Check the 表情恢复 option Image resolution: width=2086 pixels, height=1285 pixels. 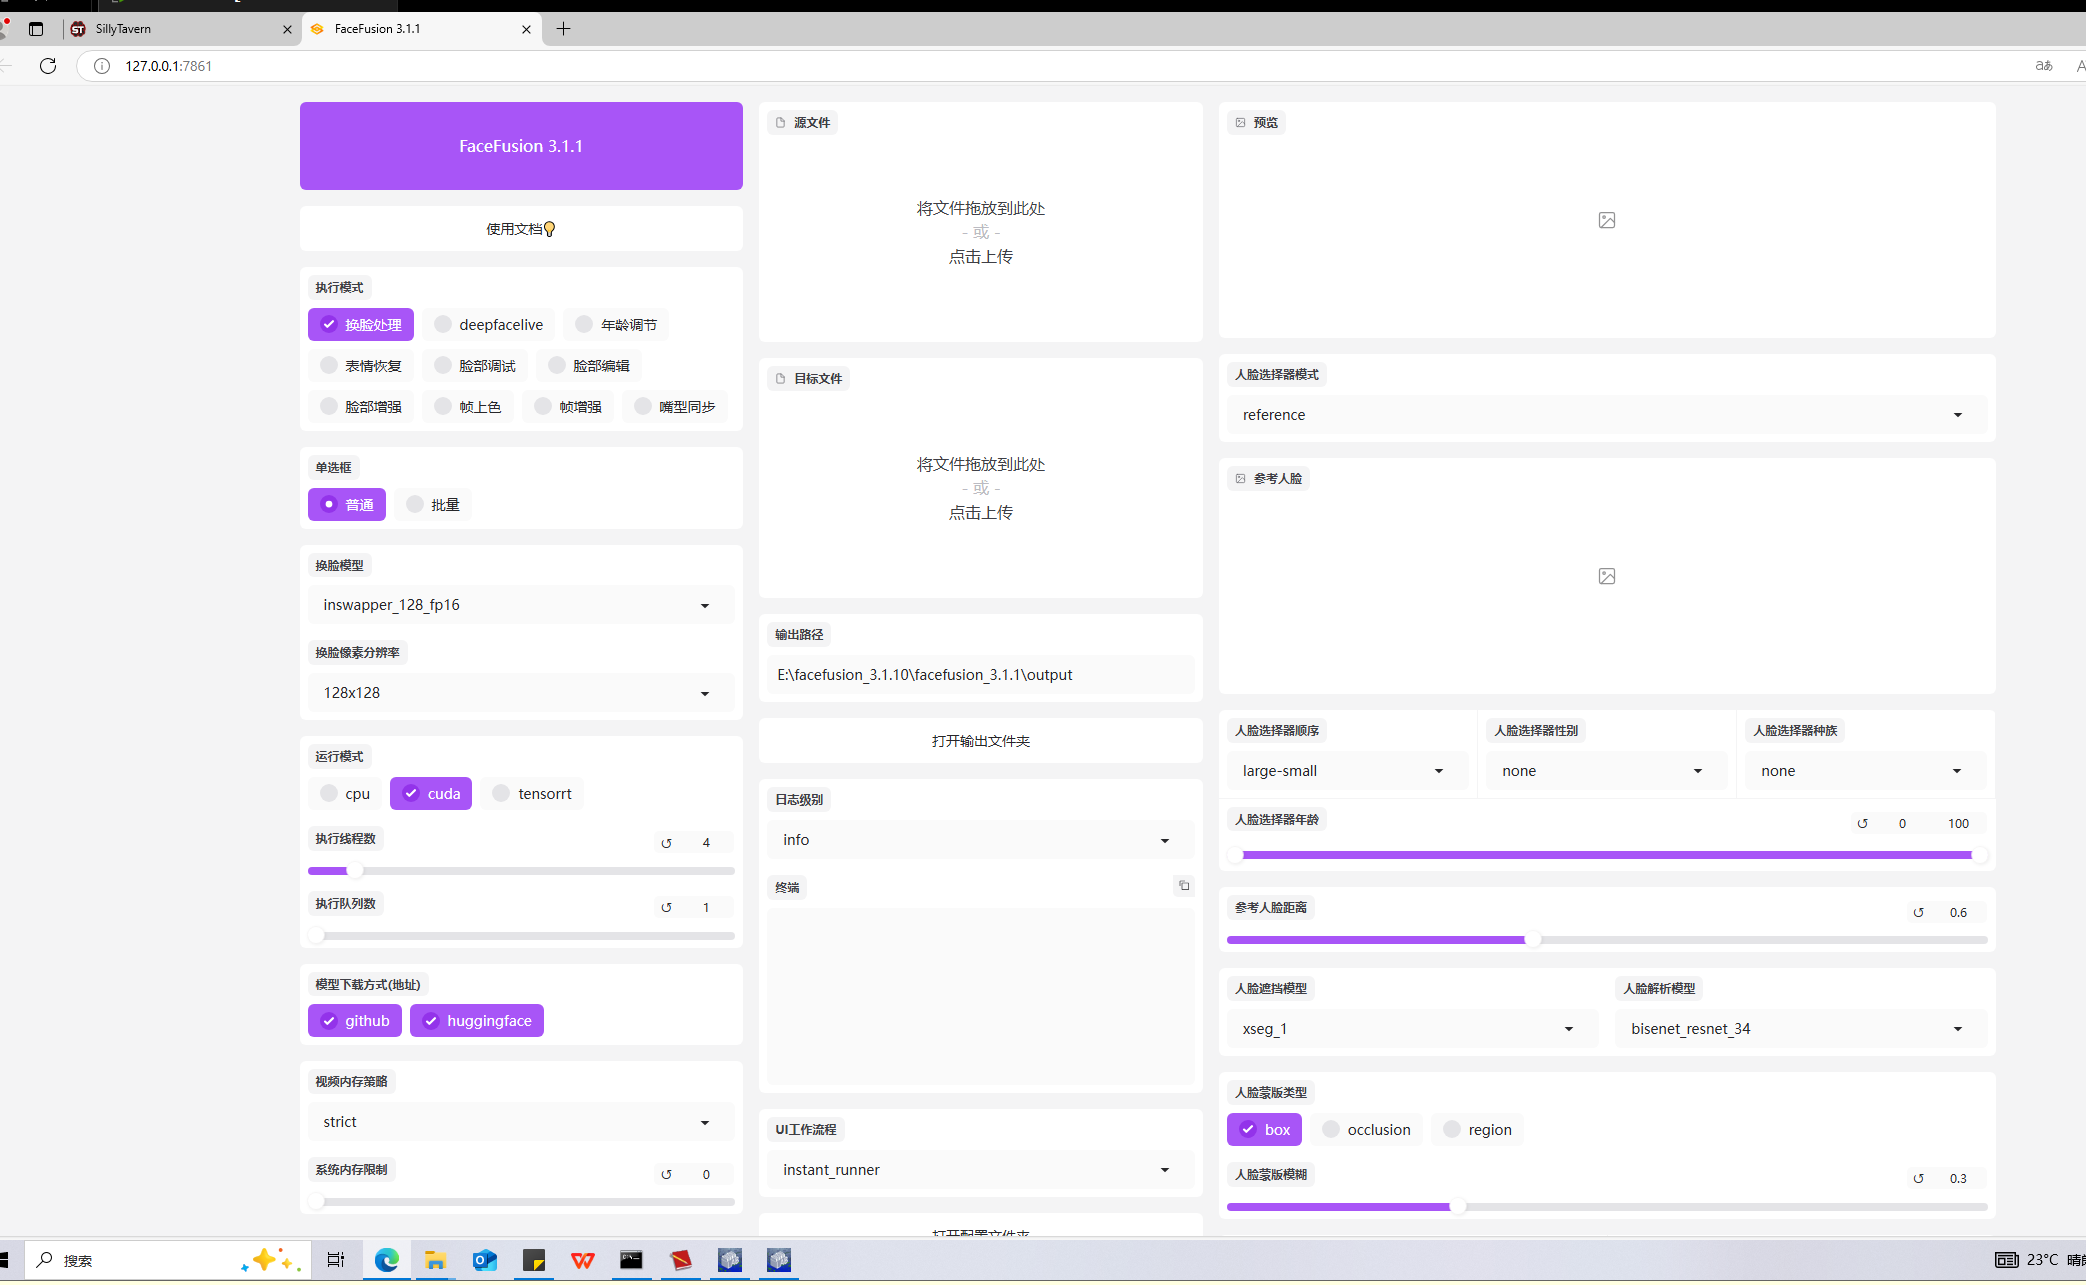tap(361, 366)
